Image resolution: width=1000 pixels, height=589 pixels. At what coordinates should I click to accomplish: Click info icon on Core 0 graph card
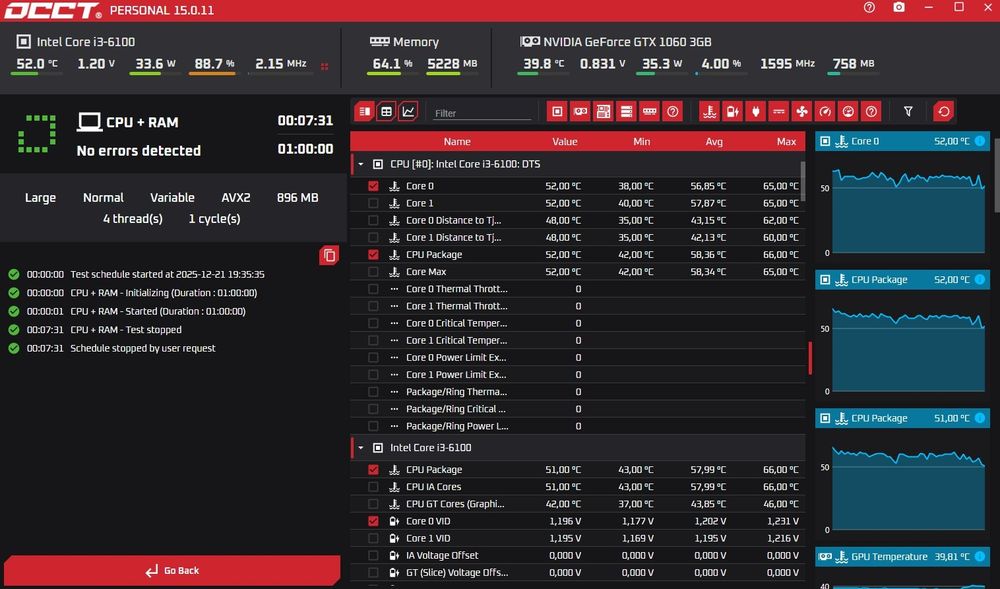980,141
